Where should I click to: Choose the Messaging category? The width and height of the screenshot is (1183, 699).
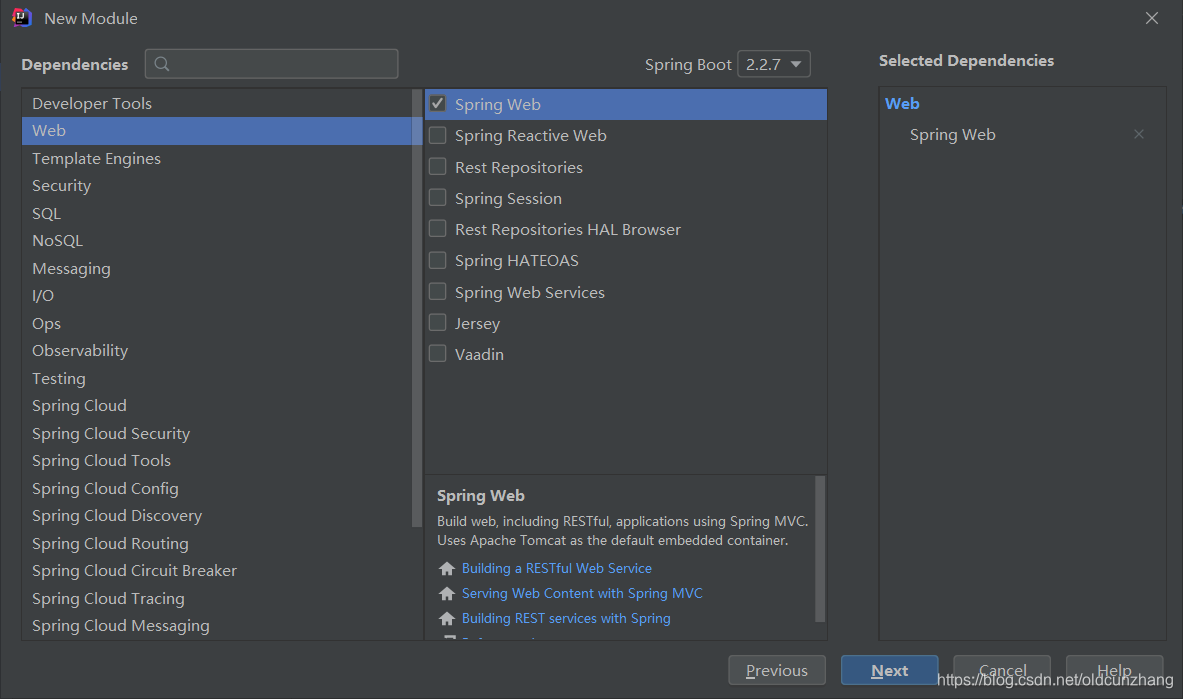(217, 269)
